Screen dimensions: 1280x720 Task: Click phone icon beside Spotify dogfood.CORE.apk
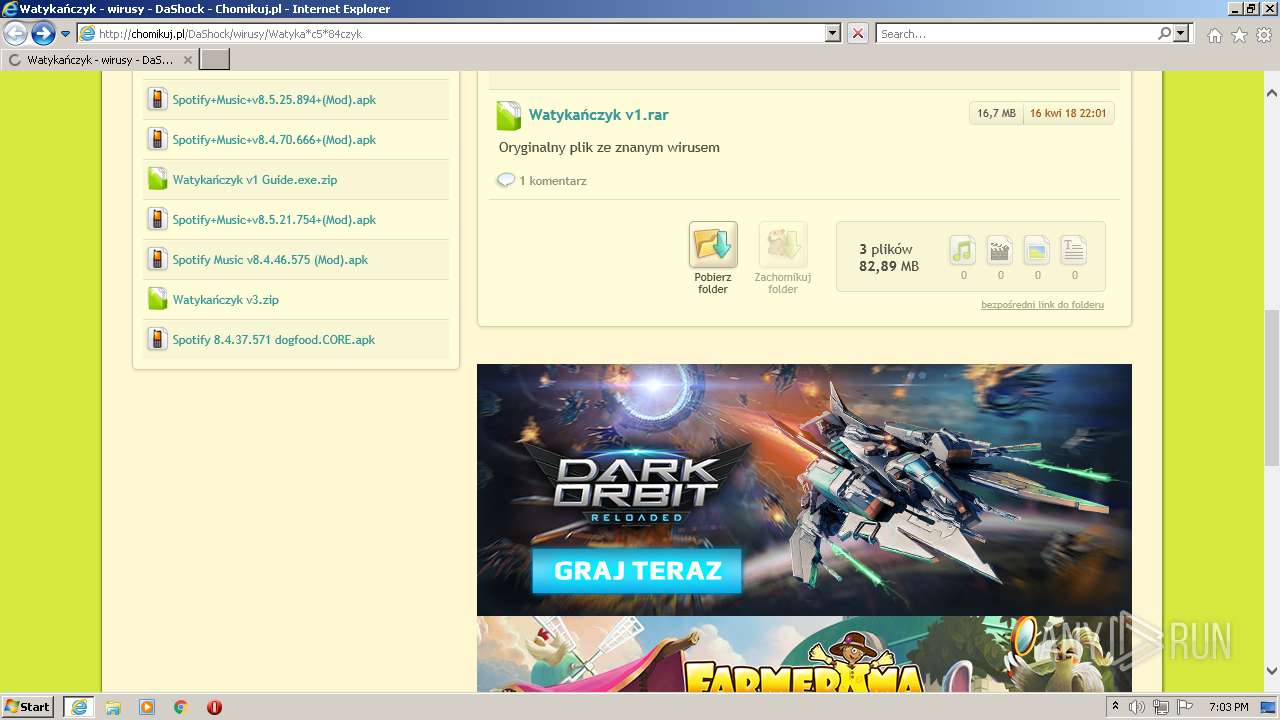(x=157, y=339)
